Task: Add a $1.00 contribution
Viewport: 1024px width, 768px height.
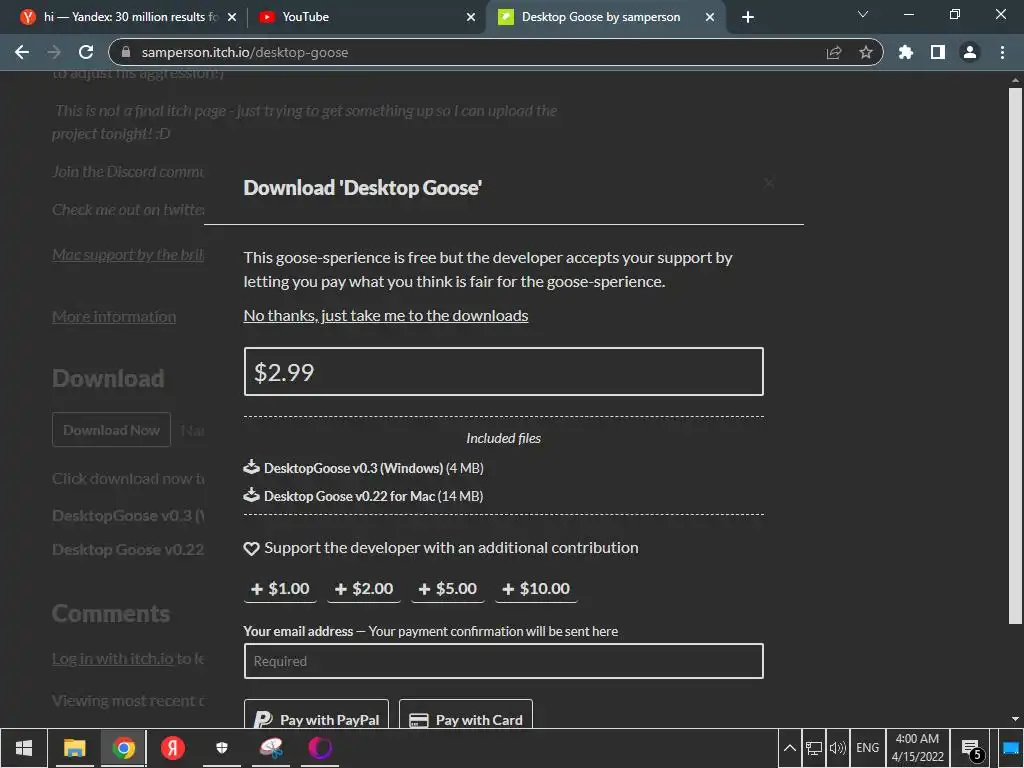Action: (280, 588)
